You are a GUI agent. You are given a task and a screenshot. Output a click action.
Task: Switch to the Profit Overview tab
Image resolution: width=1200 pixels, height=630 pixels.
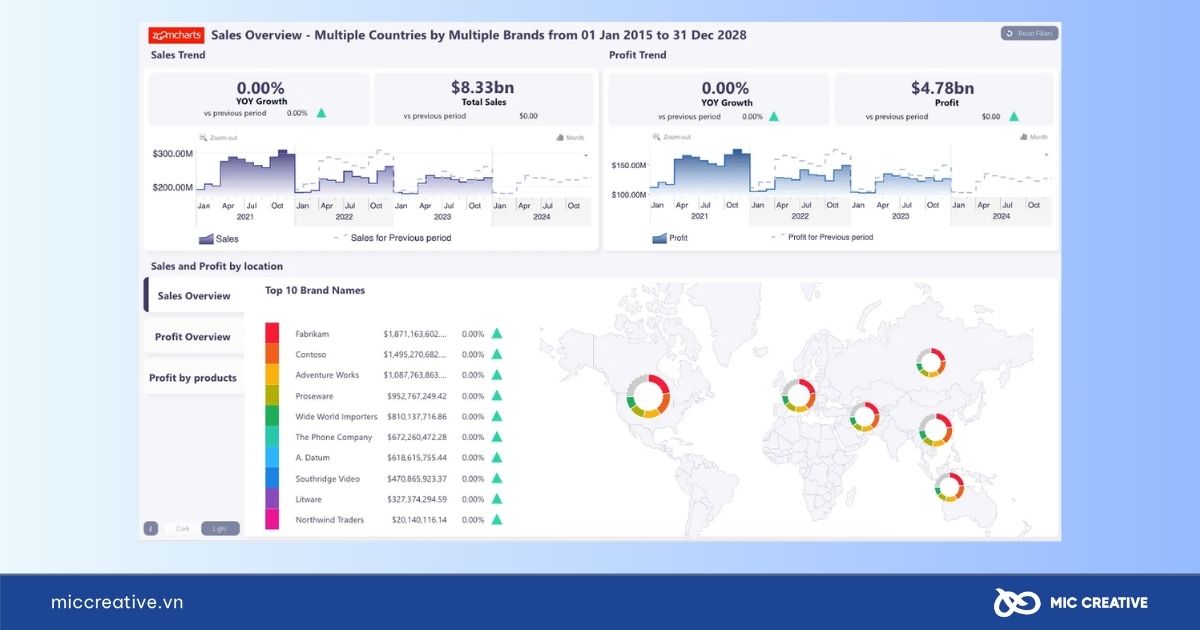pyautogui.click(x=194, y=337)
